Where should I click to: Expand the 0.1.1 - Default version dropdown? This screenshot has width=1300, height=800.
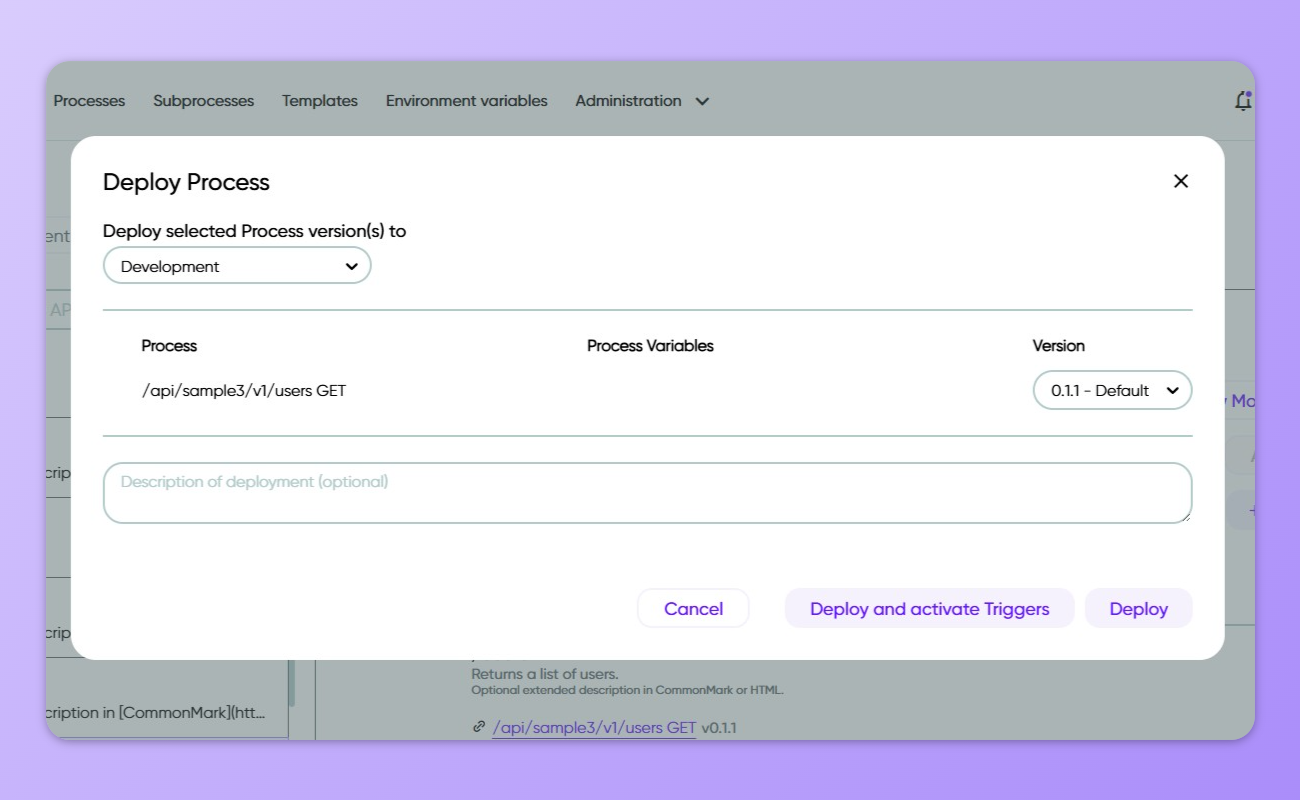[1111, 390]
